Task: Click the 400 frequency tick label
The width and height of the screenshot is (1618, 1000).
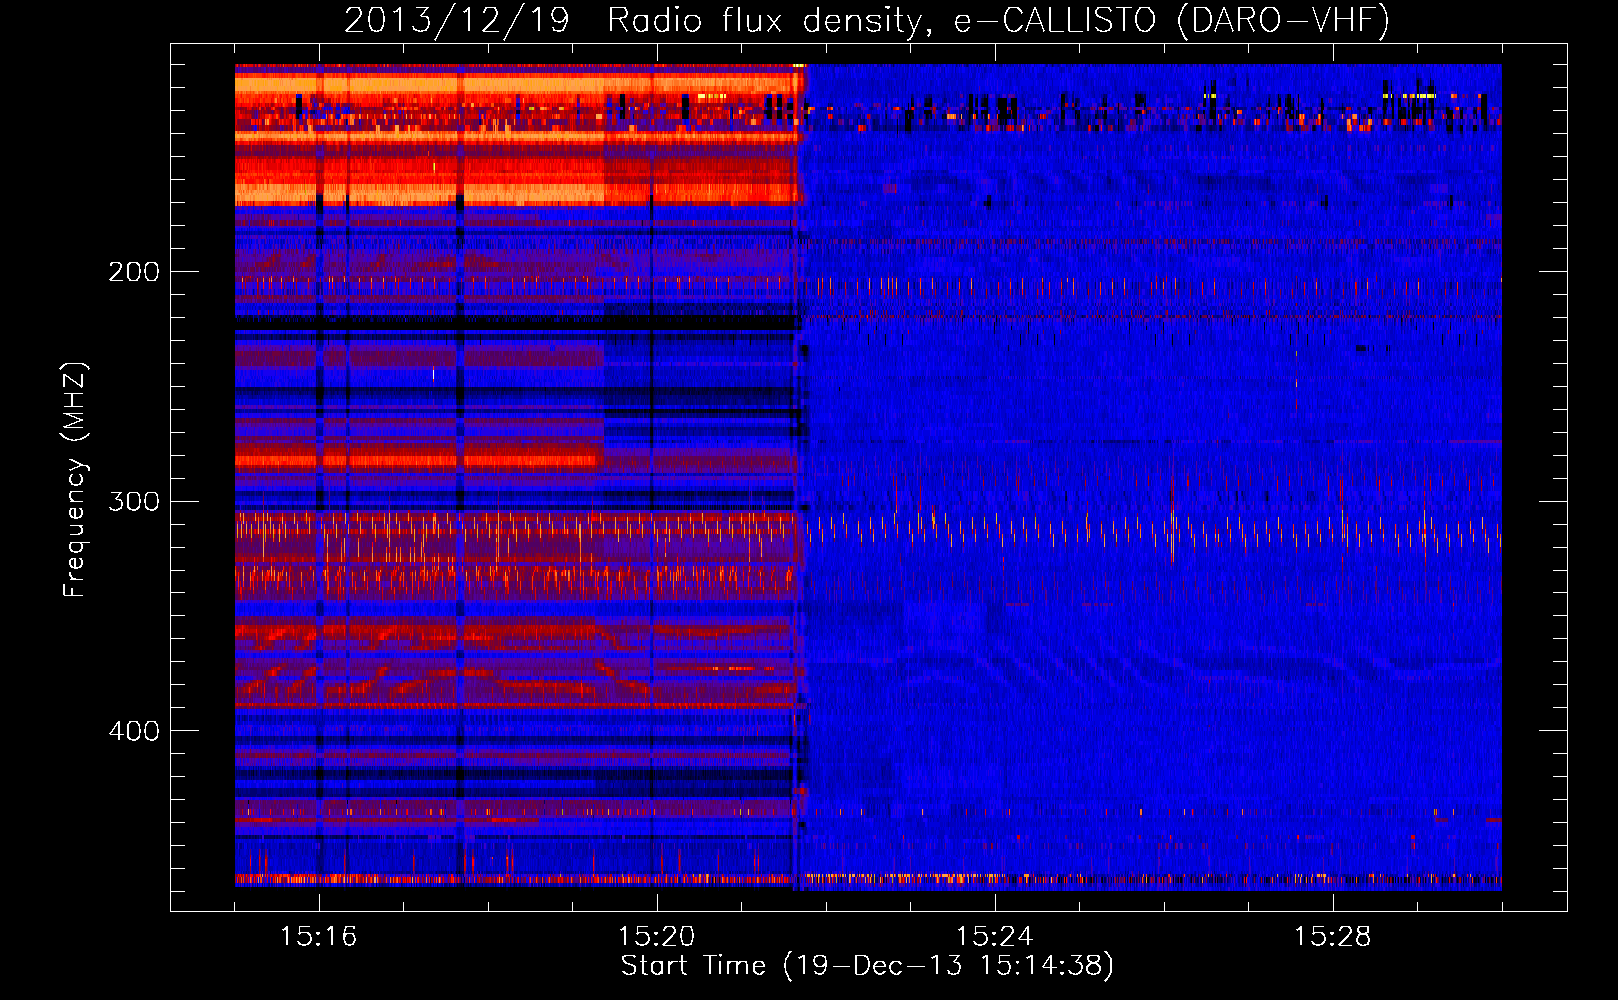Action: tap(134, 731)
